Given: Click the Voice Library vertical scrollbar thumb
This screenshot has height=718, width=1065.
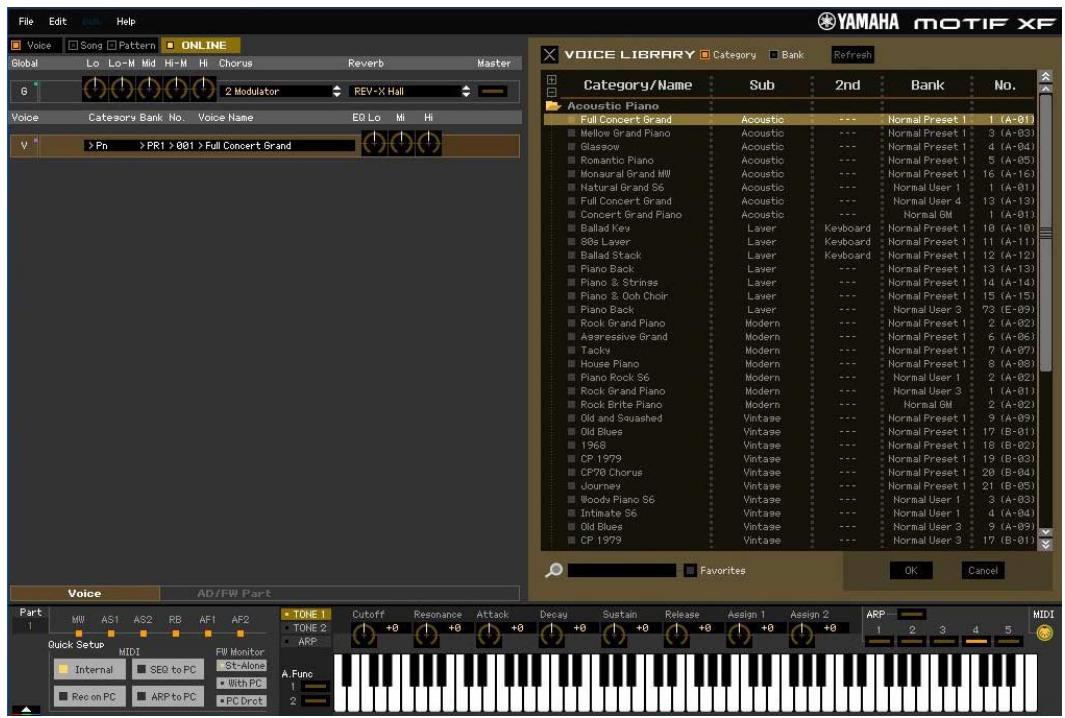Looking at the screenshot, I should coord(1046,233).
